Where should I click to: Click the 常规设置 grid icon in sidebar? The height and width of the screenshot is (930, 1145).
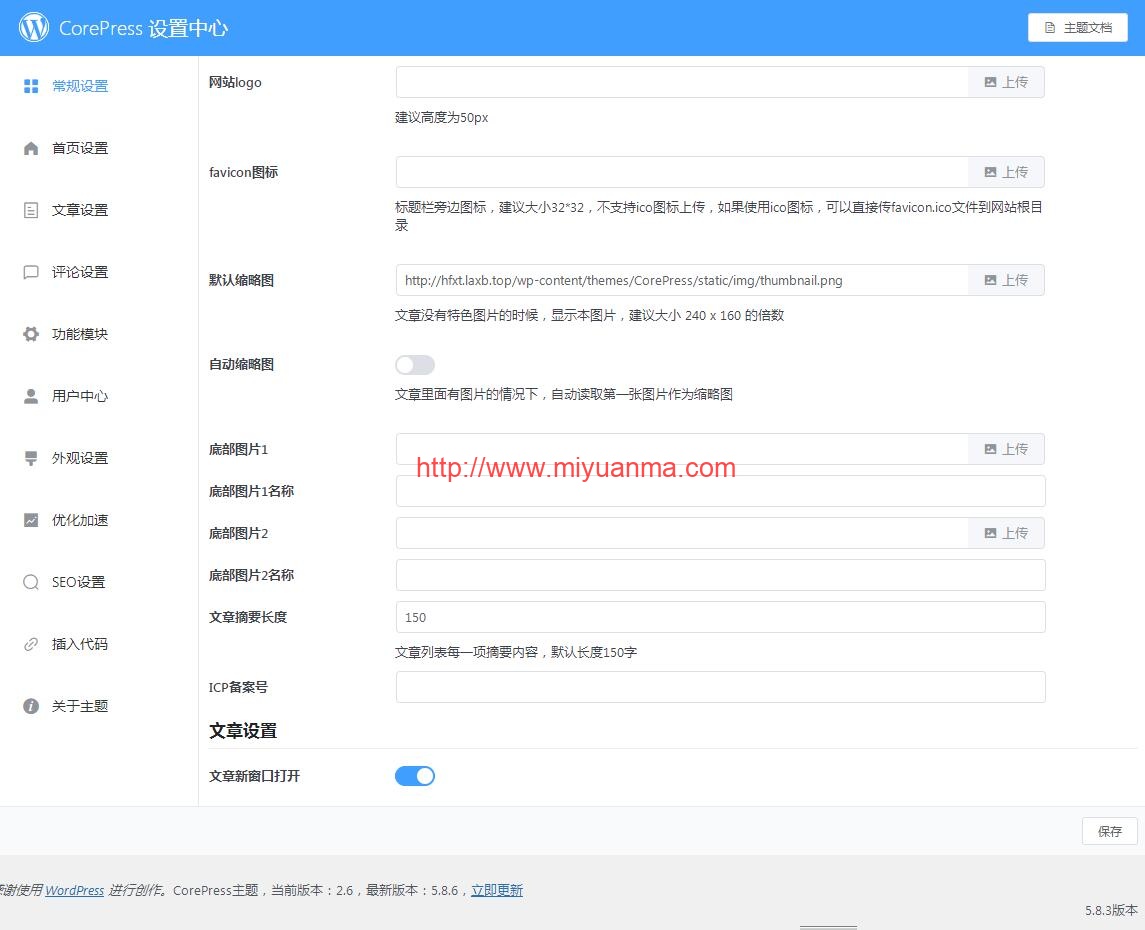[x=31, y=86]
